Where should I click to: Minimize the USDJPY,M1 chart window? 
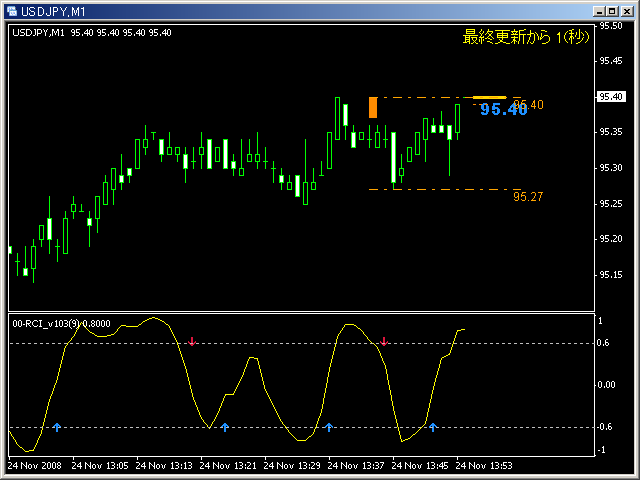coord(599,11)
